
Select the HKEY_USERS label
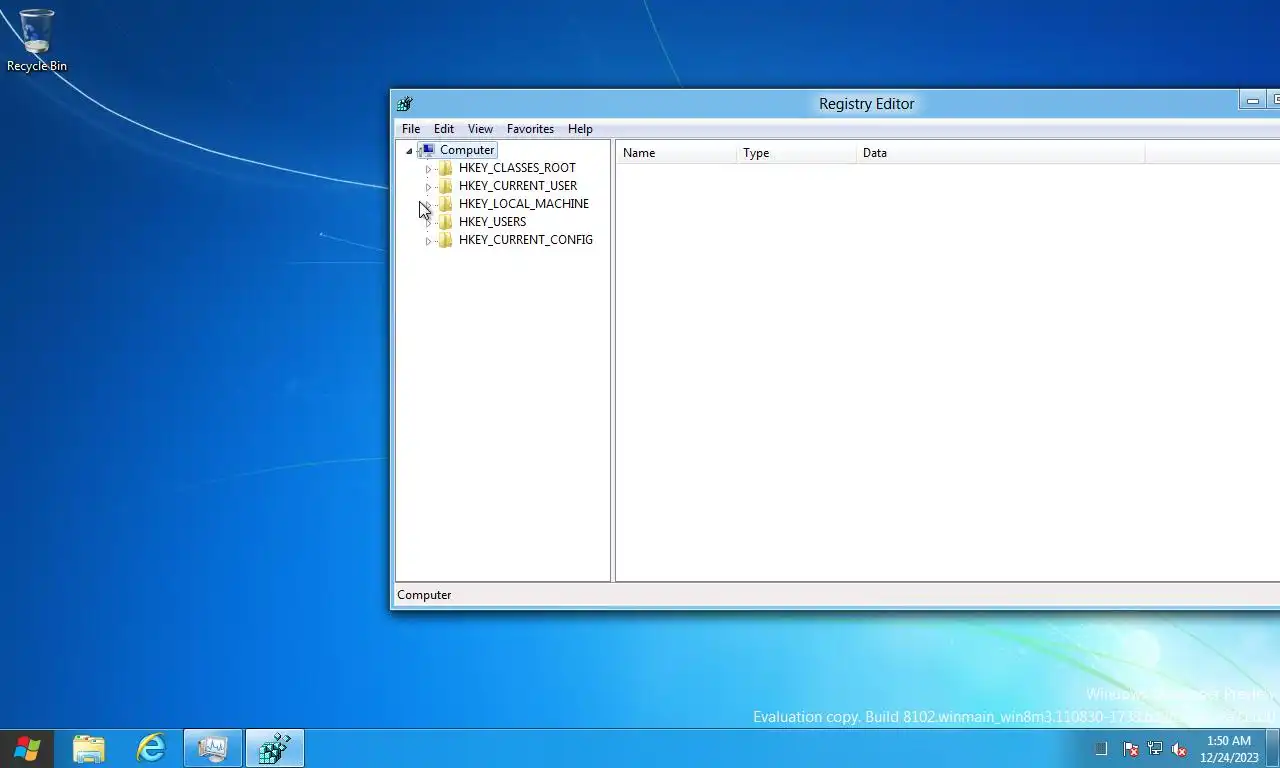tap(492, 222)
